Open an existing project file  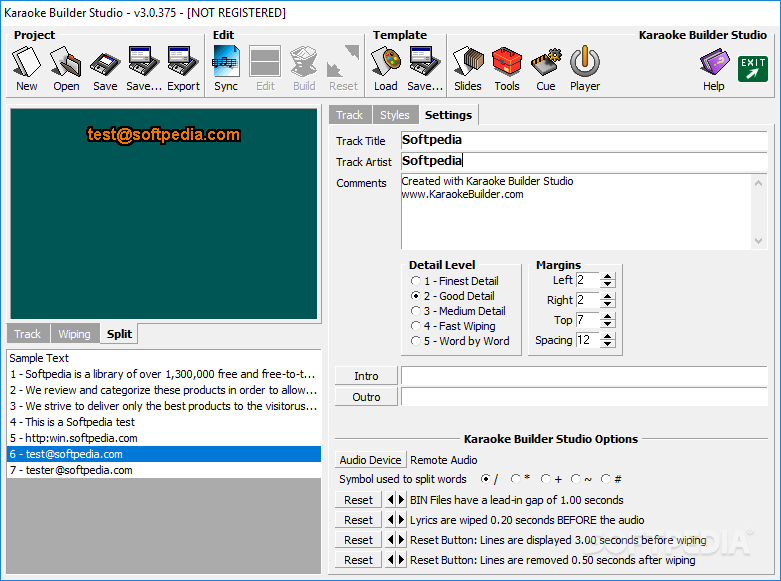click(66, 68)
